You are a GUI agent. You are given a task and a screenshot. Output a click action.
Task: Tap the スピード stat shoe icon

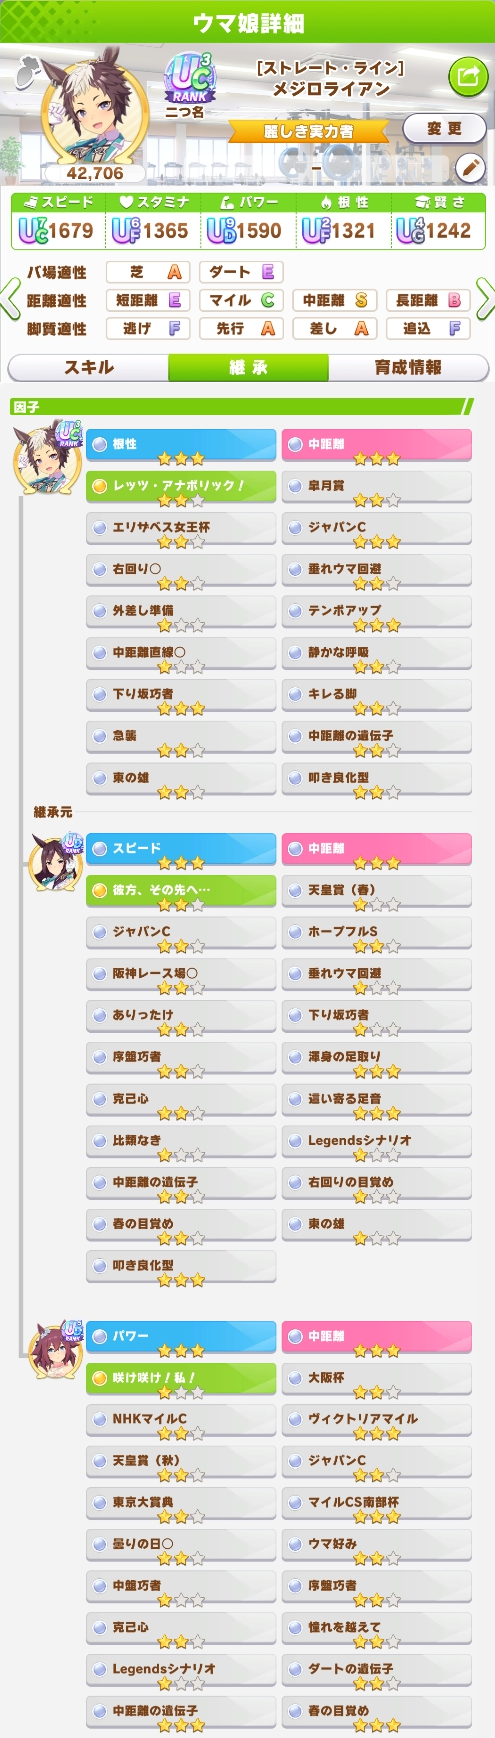(29, 202)
